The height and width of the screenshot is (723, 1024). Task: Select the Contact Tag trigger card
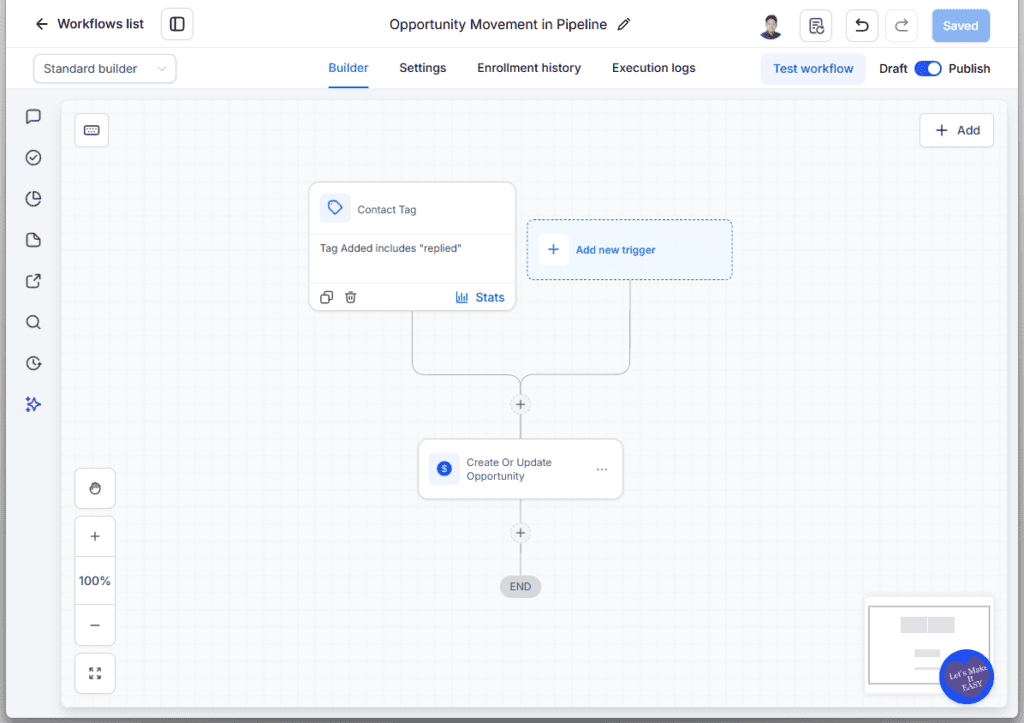coord(412,246)
